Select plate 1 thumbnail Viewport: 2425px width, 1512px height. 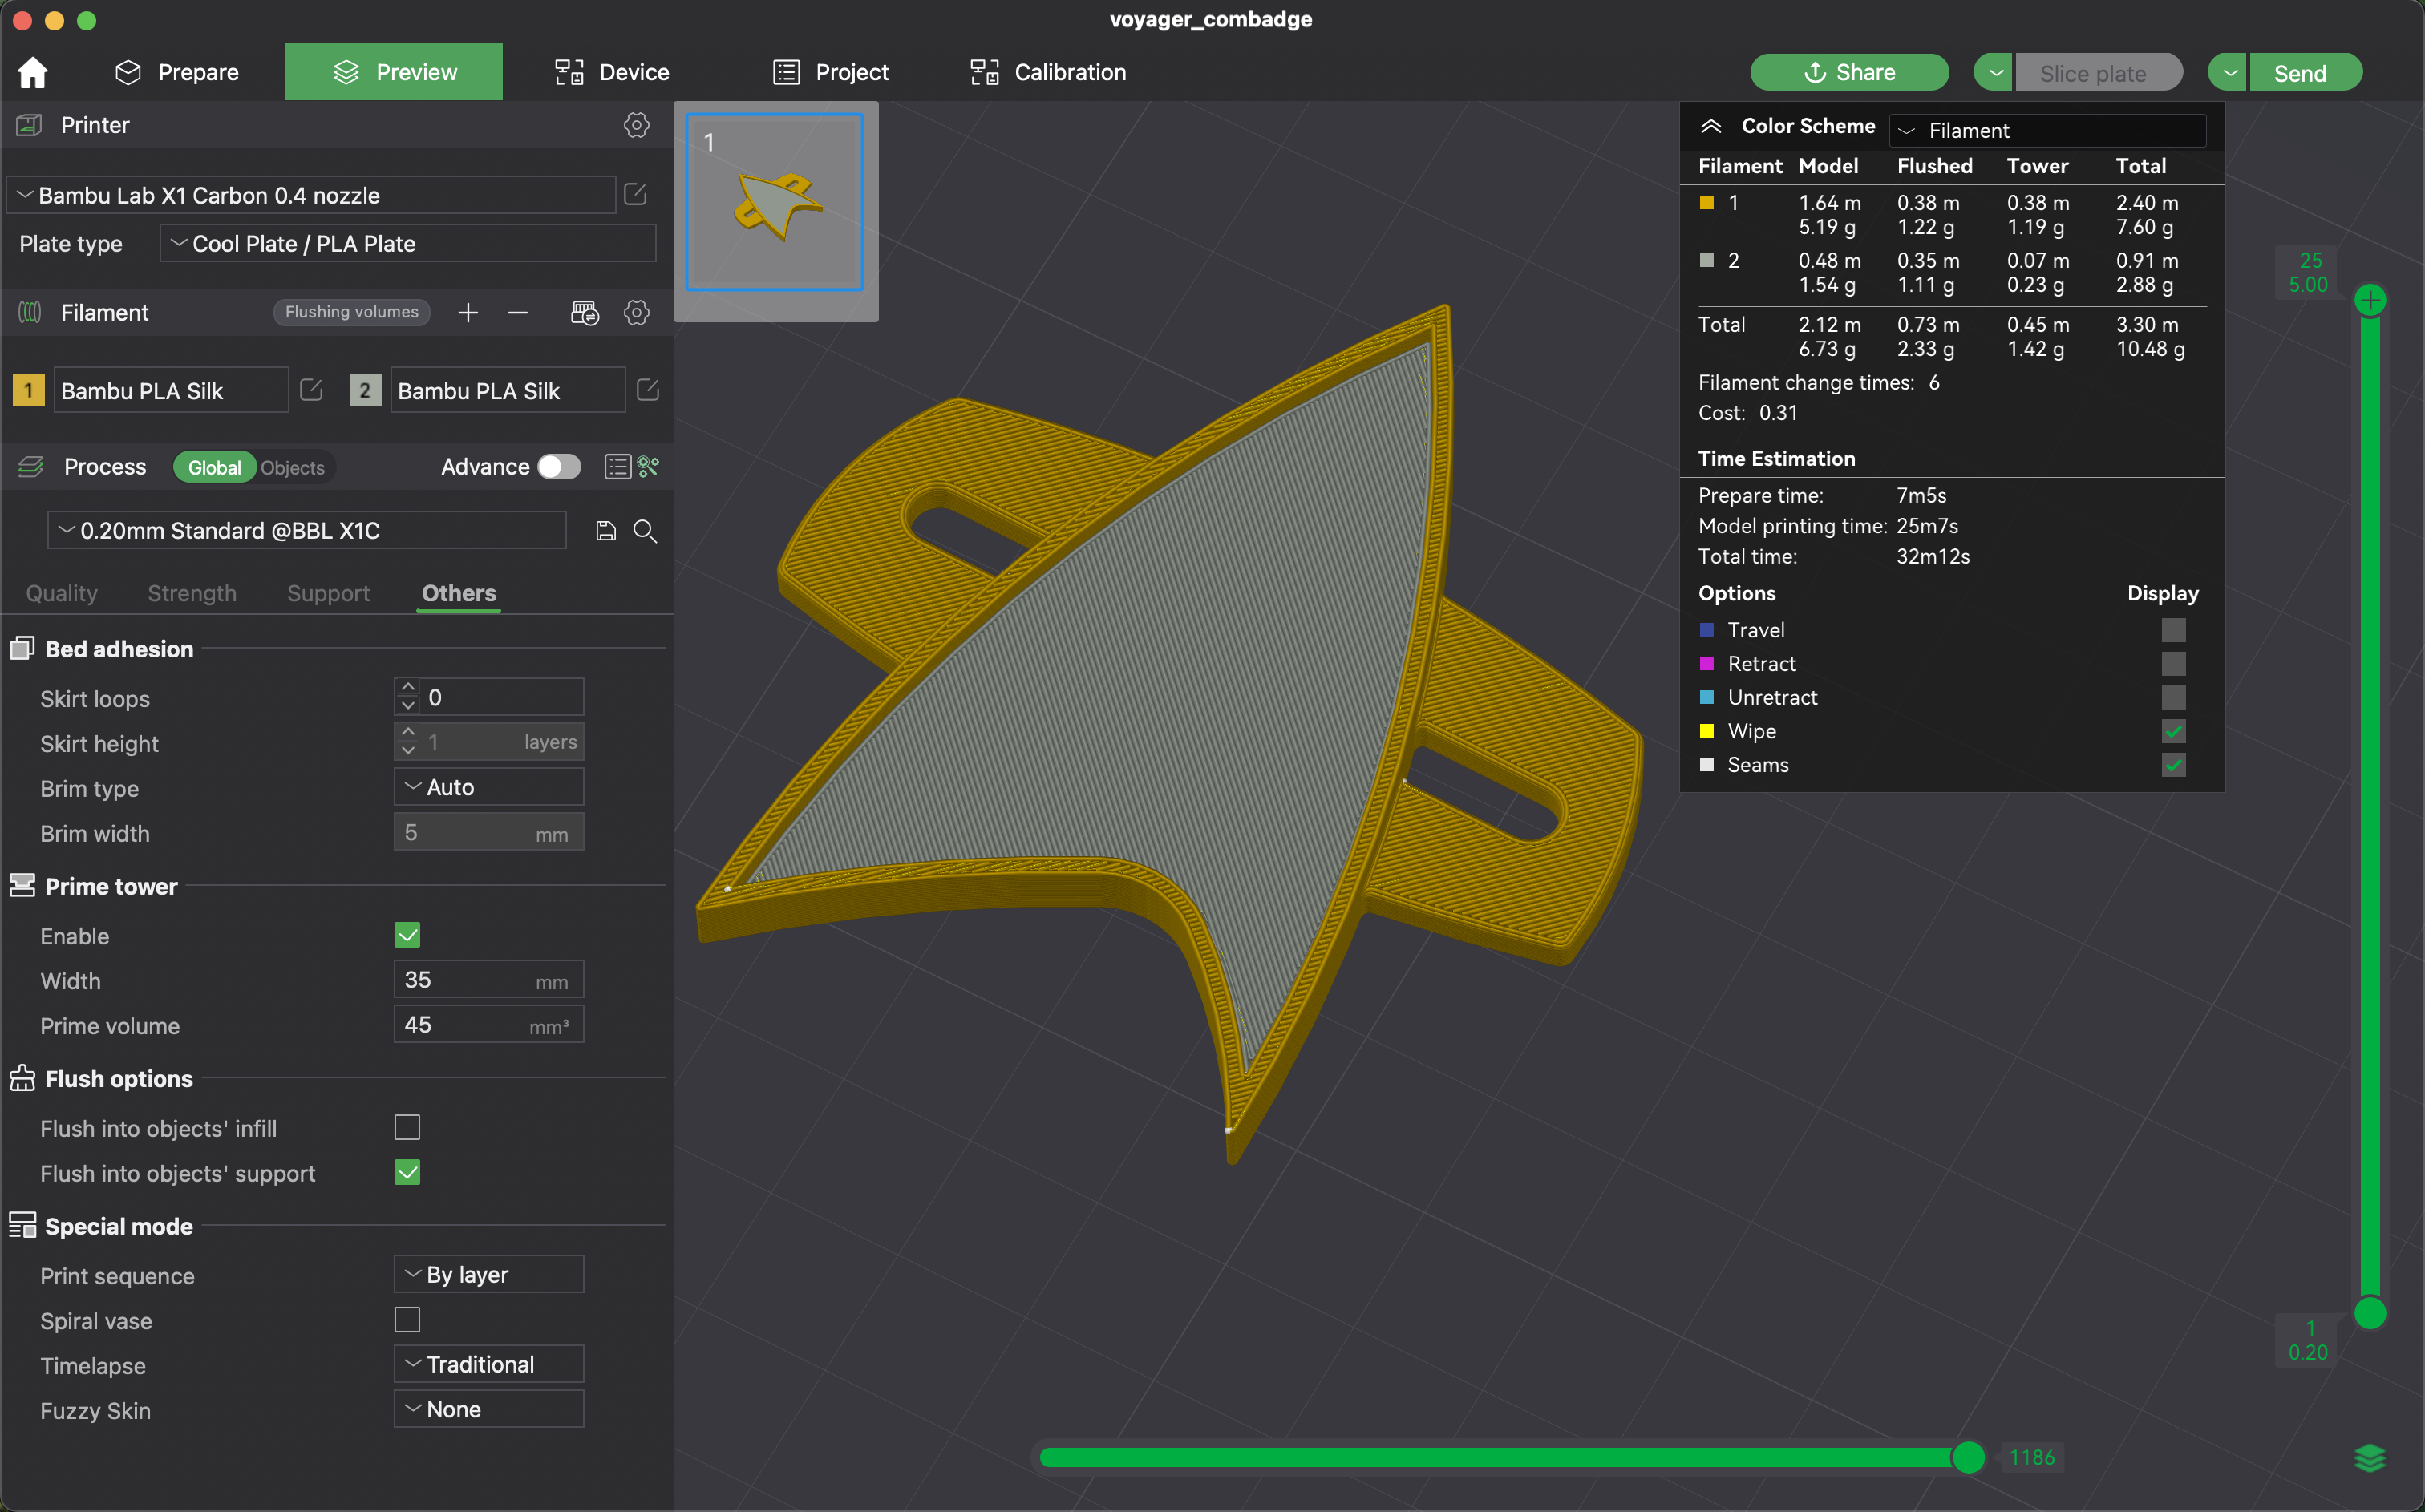click(x=775, y=202)
